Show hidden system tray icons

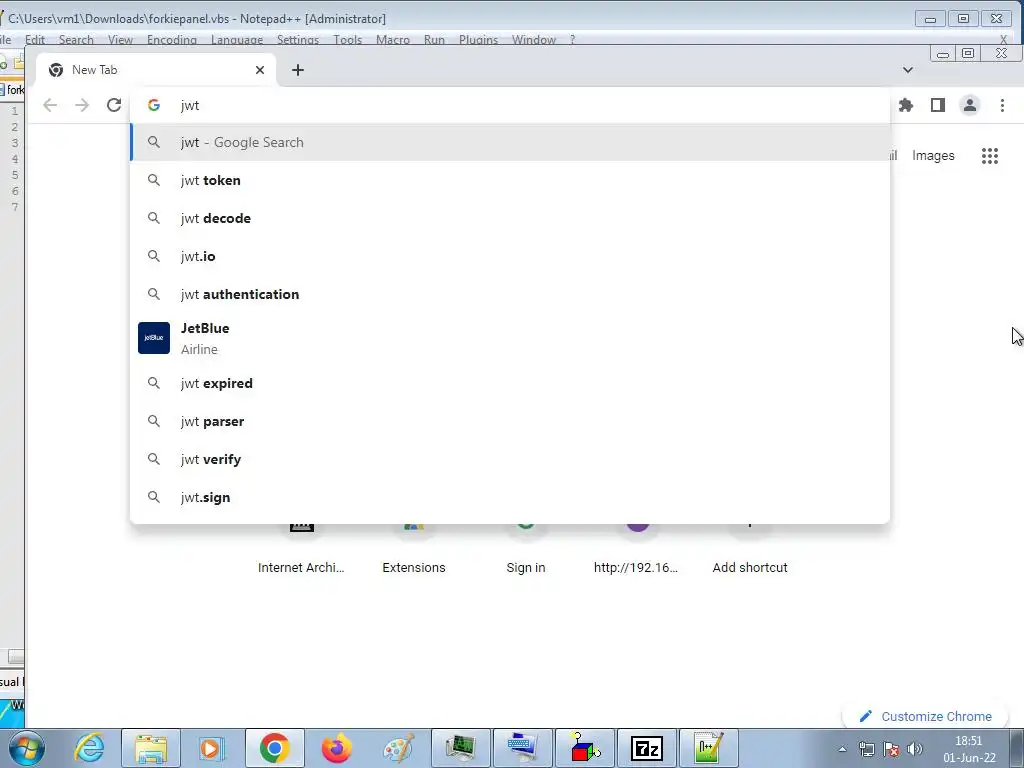(842, 749)
